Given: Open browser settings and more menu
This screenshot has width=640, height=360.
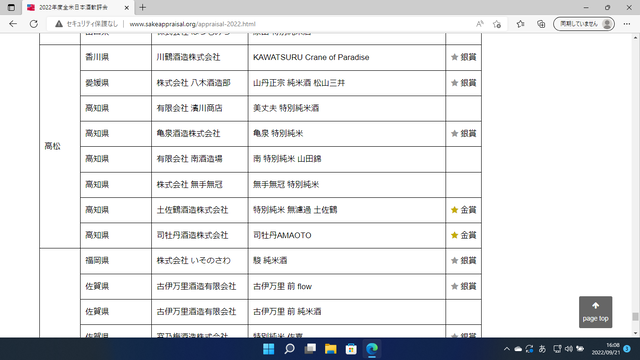Looking at the screenshot, I should pyautogui.click(x=627, y=24).
